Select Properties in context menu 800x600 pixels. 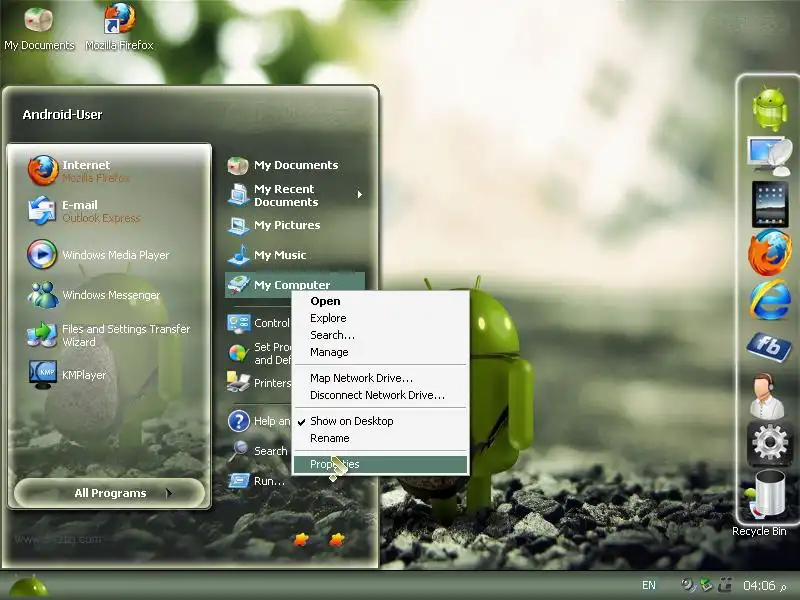(x=381, y=464)
